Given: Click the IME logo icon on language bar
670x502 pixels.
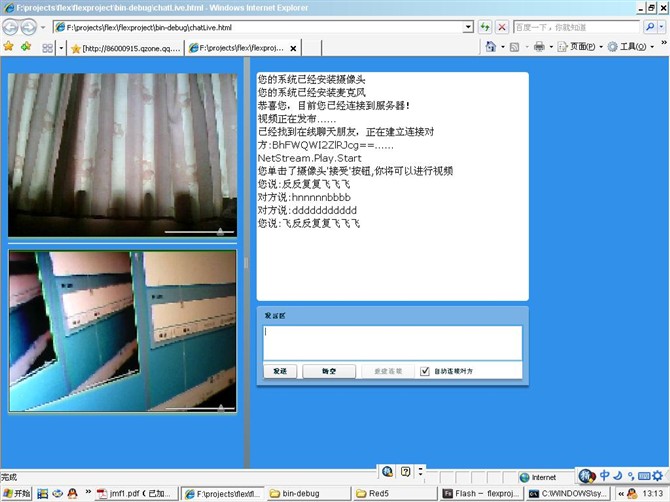Looking at the screenshot, I should point(587,475).
